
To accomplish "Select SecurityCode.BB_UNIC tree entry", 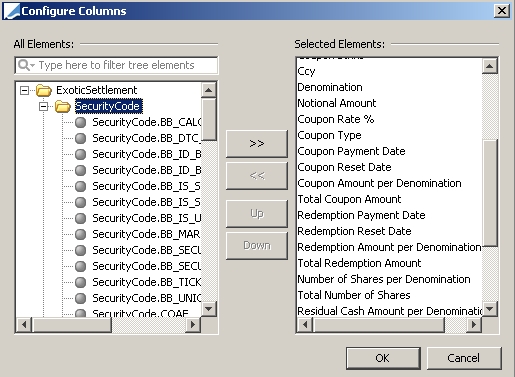I will [x=147, y=298].
